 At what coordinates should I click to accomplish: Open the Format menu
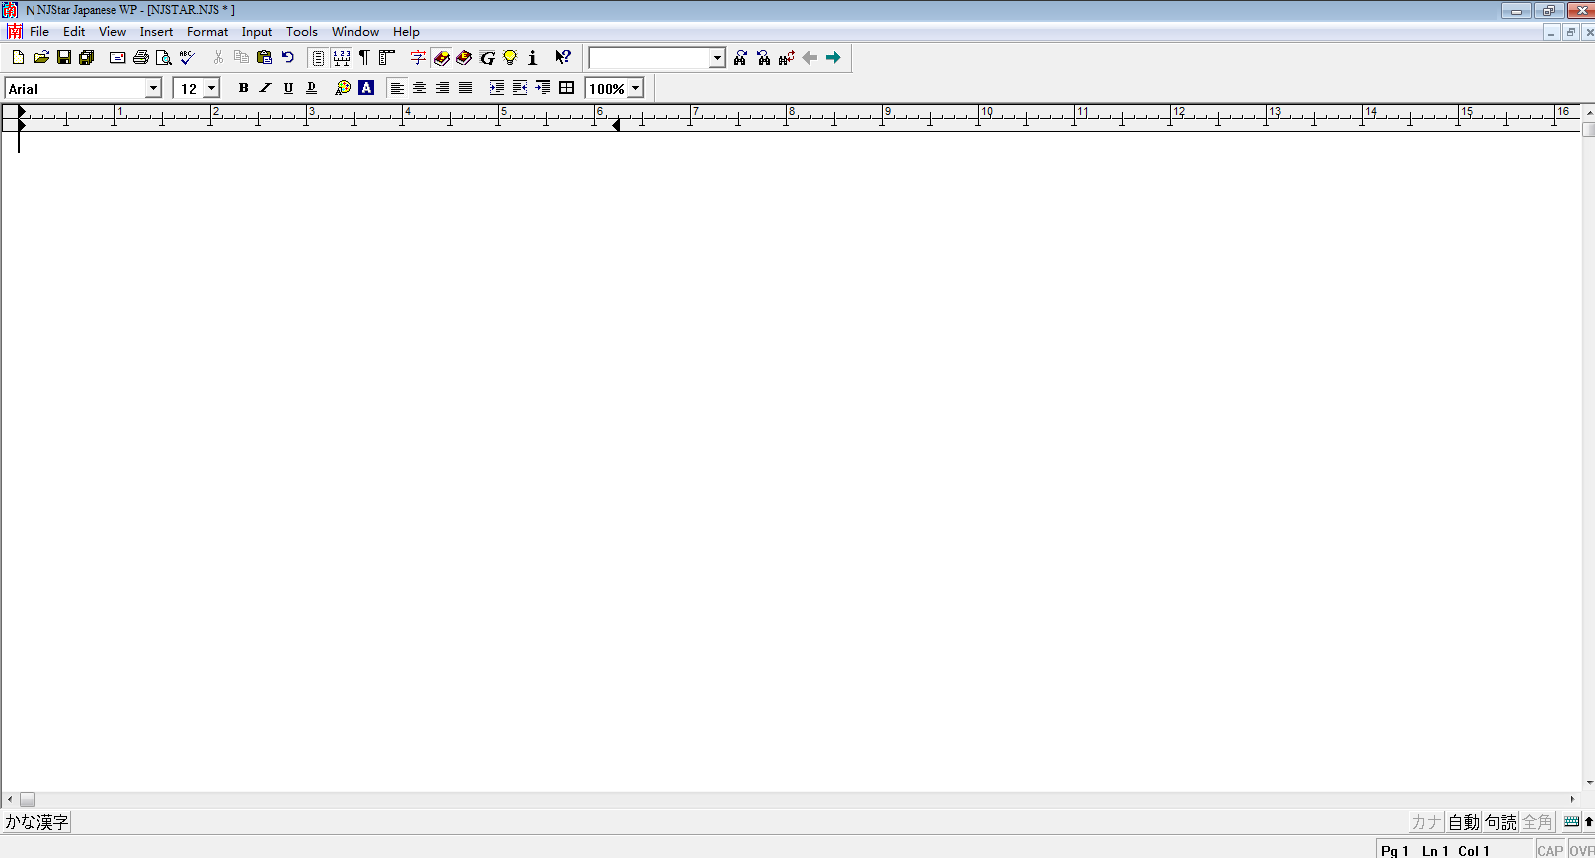click(207, 32)
